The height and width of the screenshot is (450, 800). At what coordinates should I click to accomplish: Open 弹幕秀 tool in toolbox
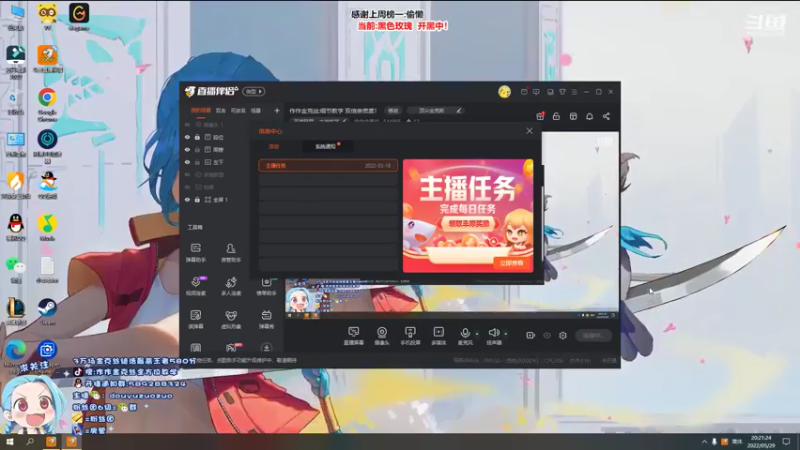(x=266, y=319)
